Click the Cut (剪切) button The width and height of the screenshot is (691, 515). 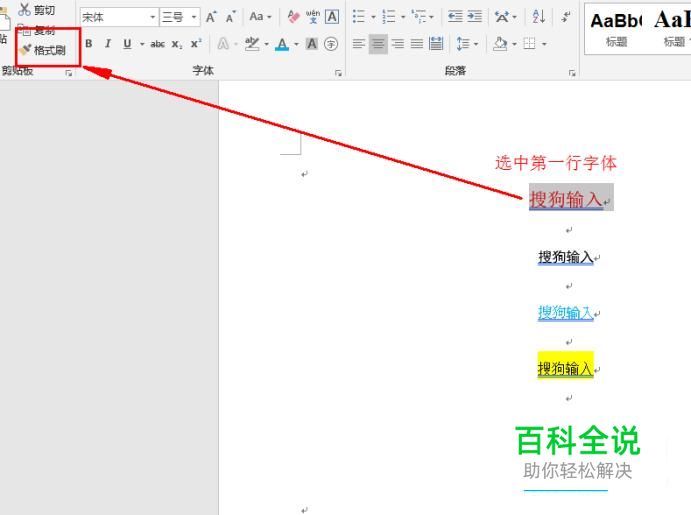coord(37,10)
